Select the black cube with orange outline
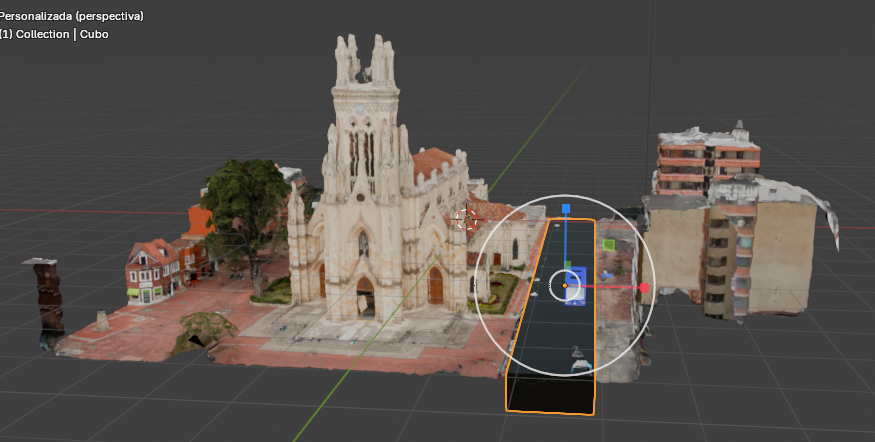The image size is (875, 442). click(x=548, y=388)
